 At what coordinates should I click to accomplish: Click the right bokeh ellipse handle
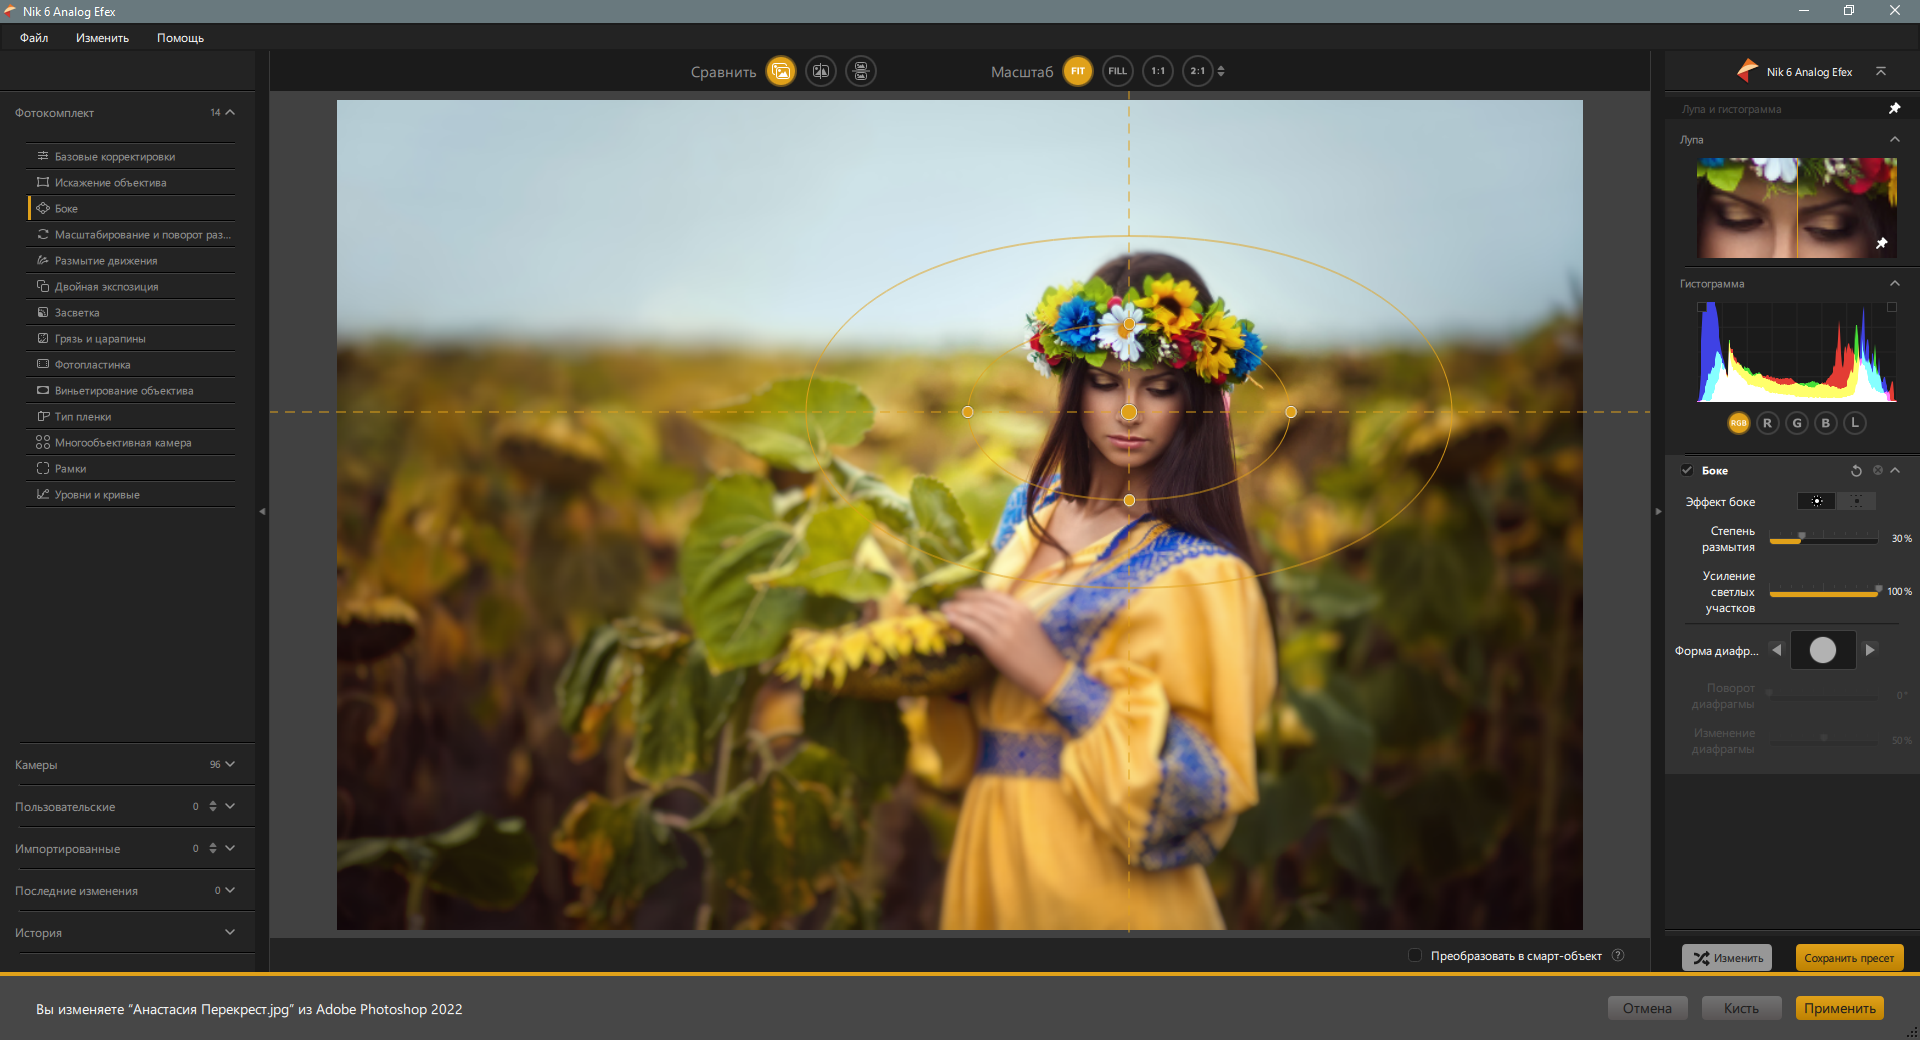click(x=1291, y=412)
